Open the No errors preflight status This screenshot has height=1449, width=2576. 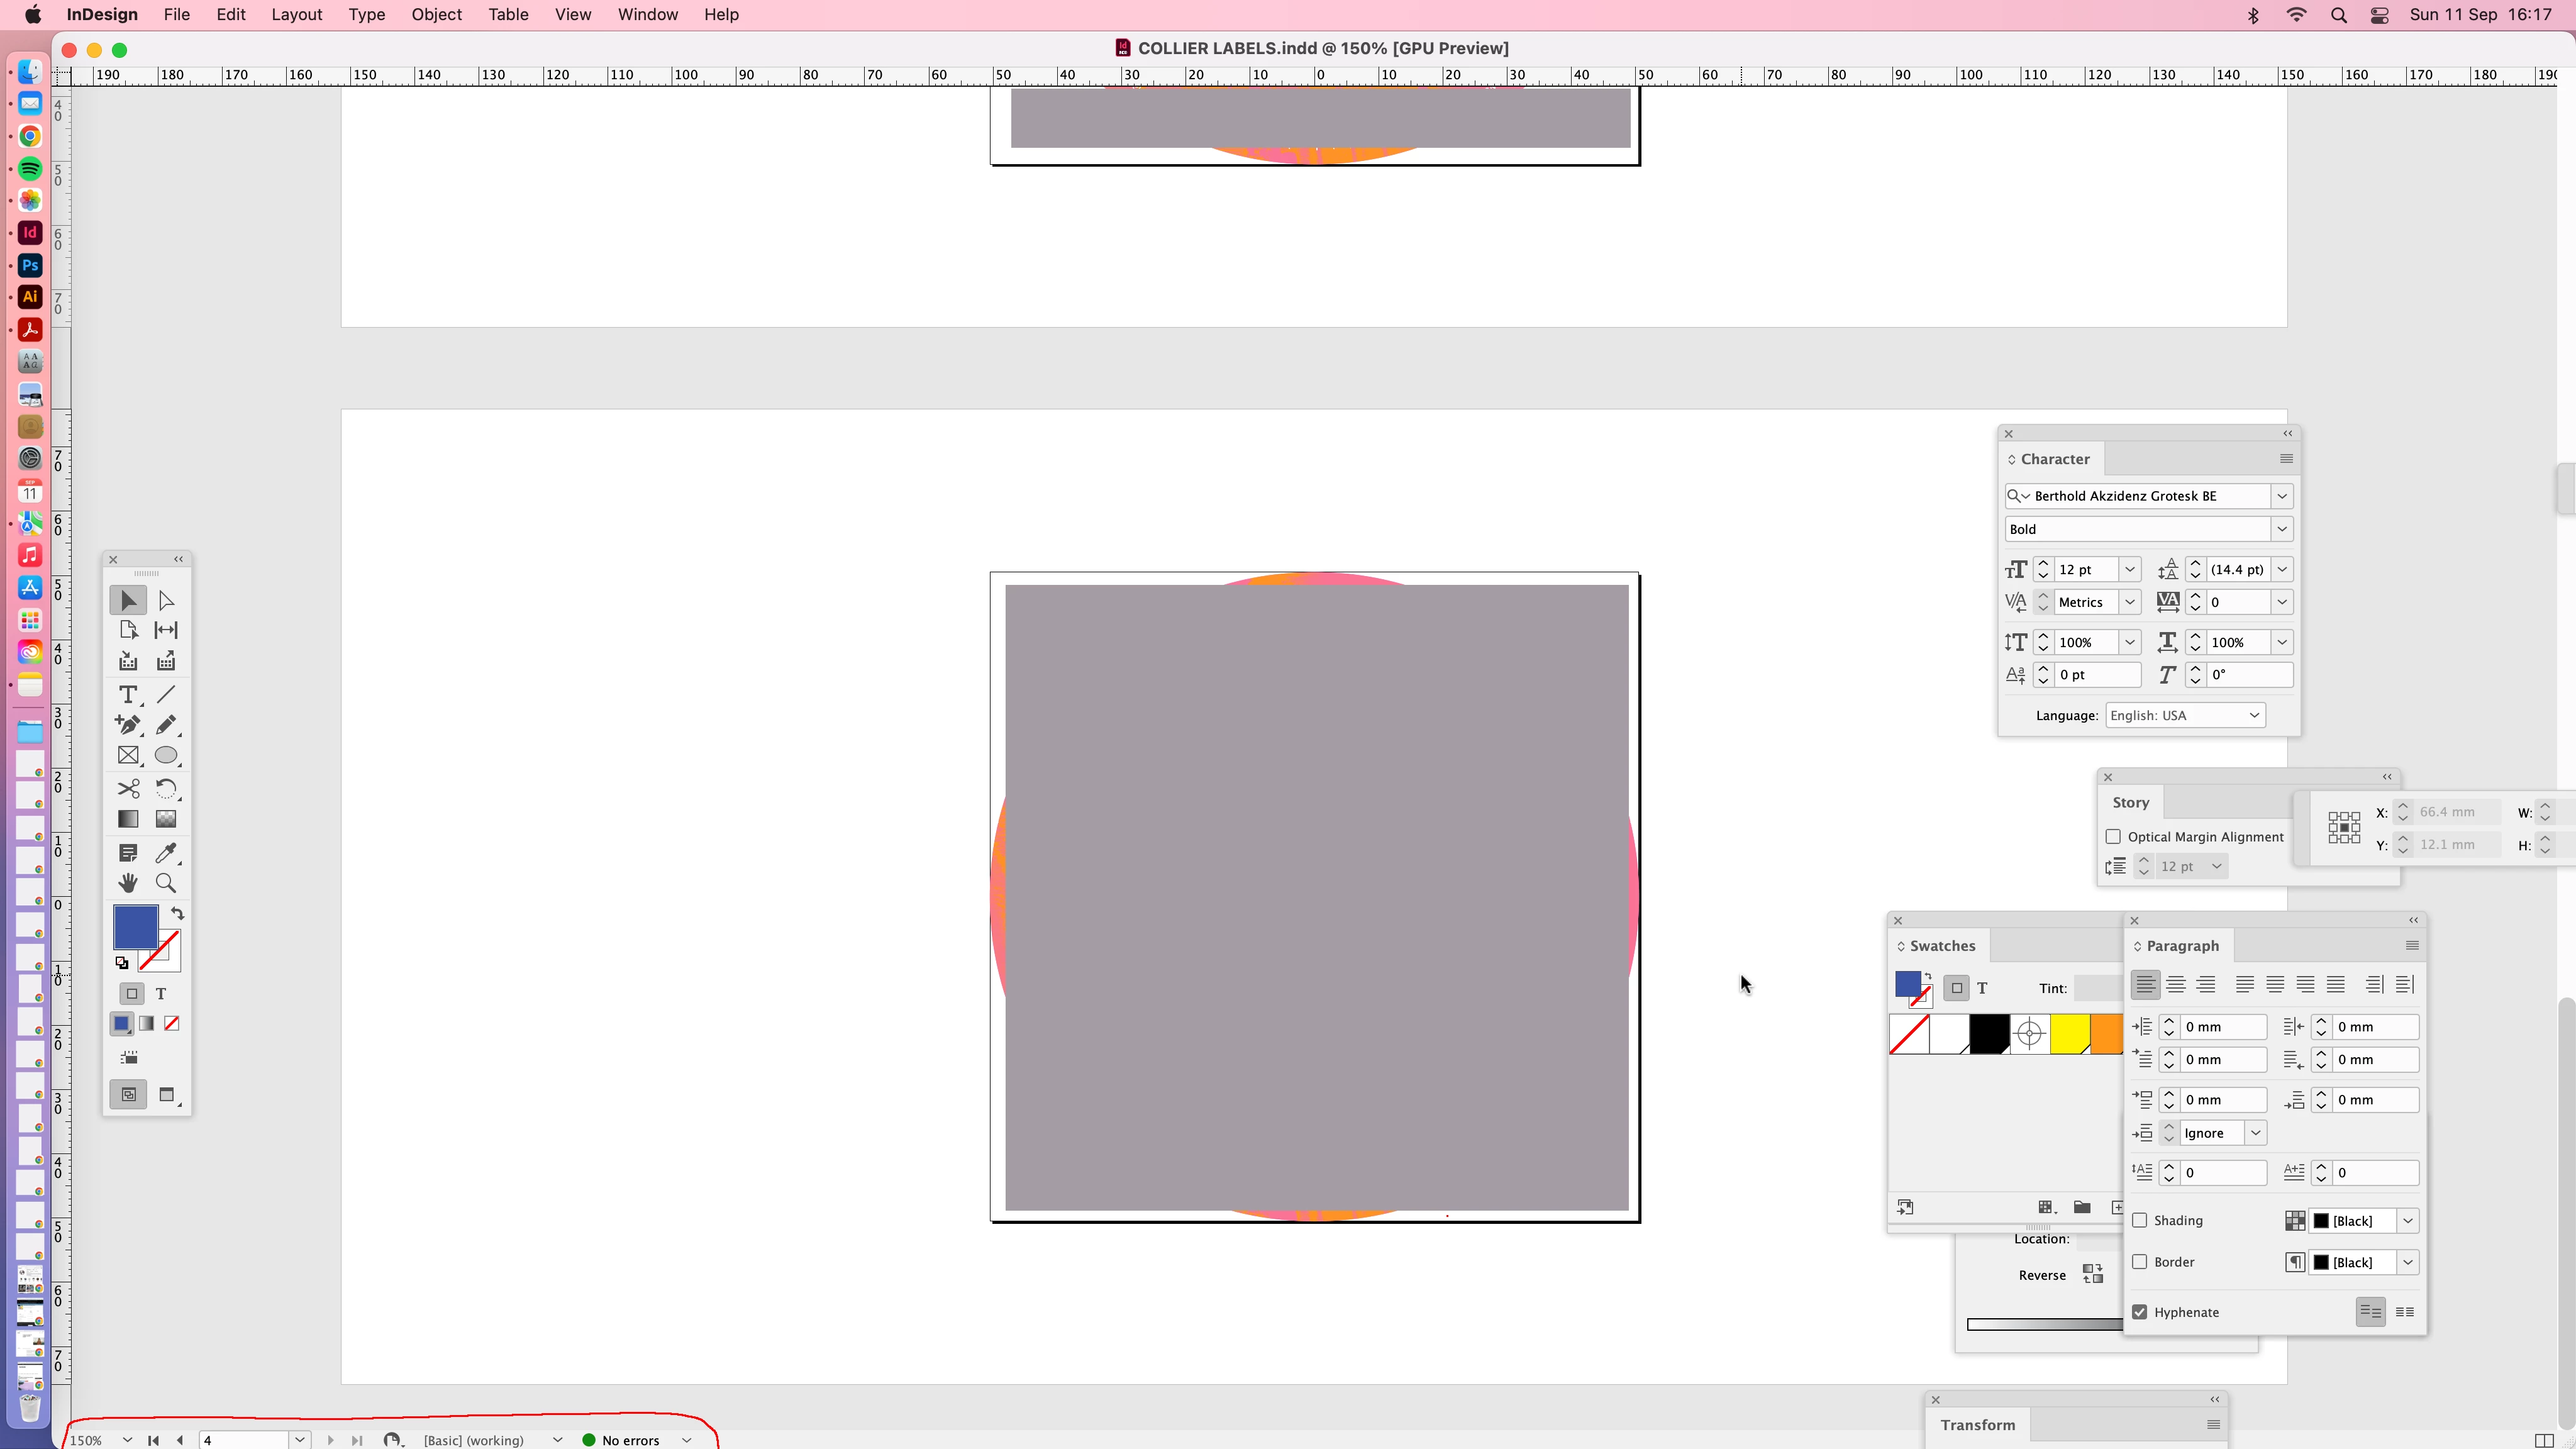coord(630,1440)
